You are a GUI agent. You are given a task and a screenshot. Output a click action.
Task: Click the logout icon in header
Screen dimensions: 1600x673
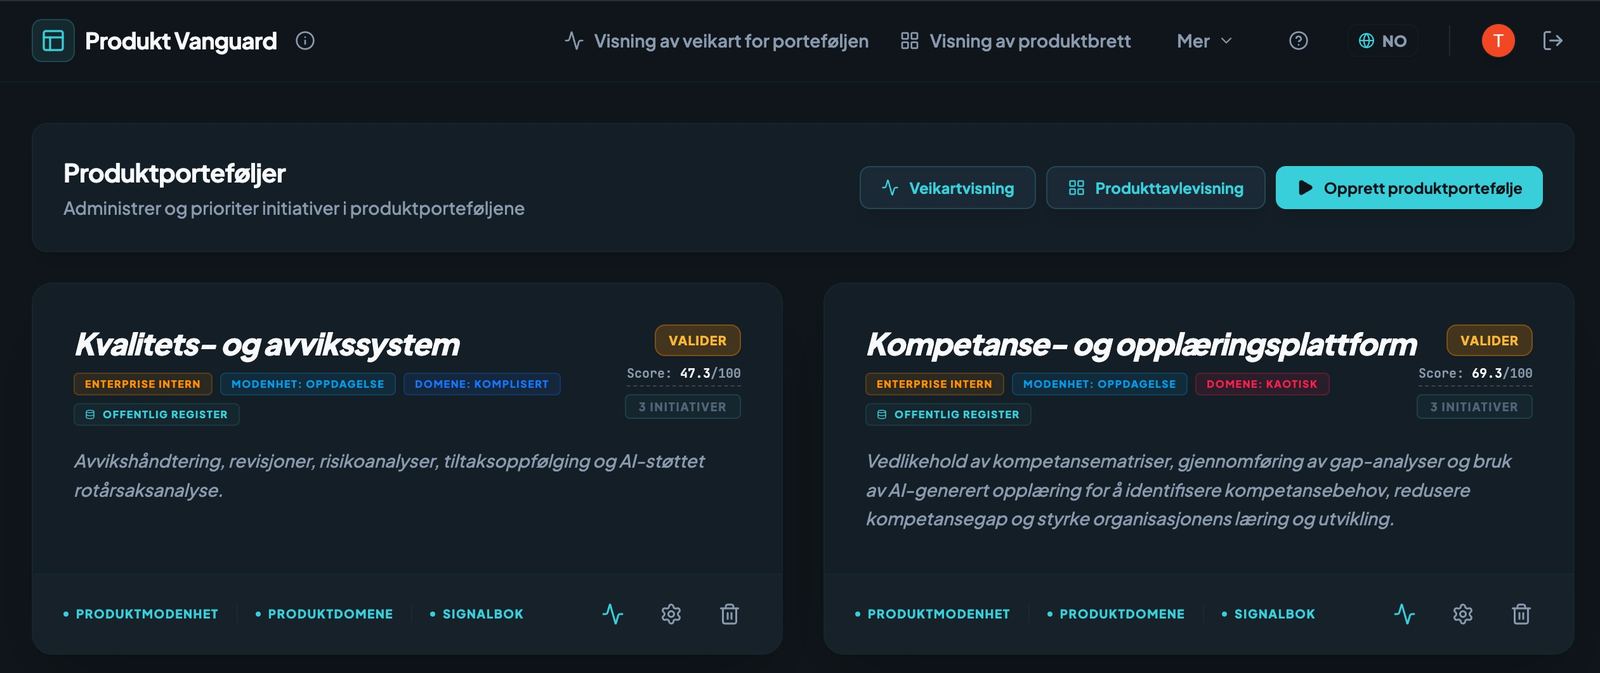1553,41
